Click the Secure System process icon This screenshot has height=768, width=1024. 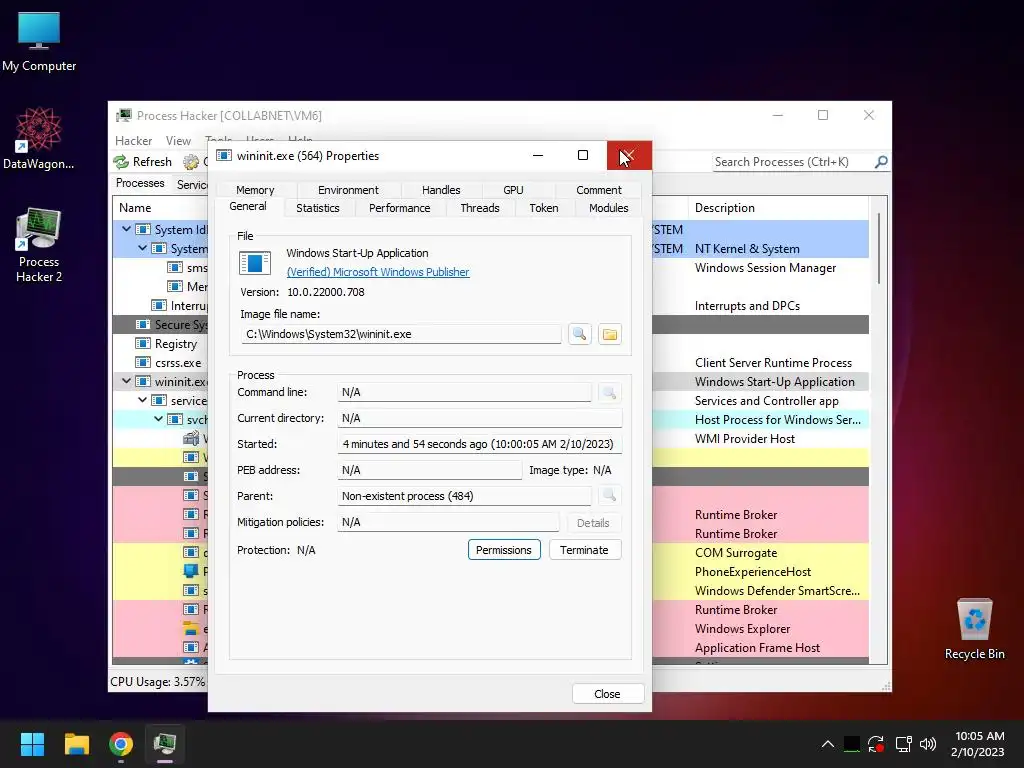pos(142,325)
